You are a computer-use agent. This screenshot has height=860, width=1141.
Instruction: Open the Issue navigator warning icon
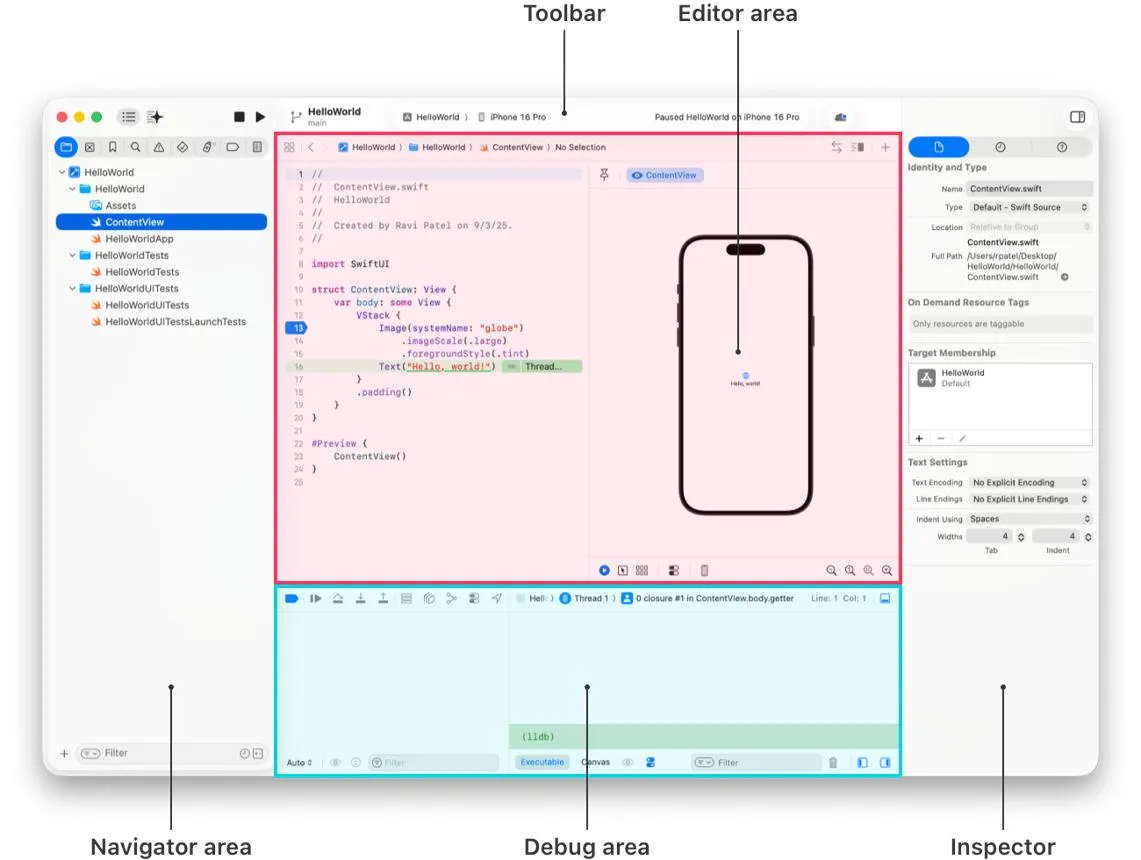click(159, 147)
